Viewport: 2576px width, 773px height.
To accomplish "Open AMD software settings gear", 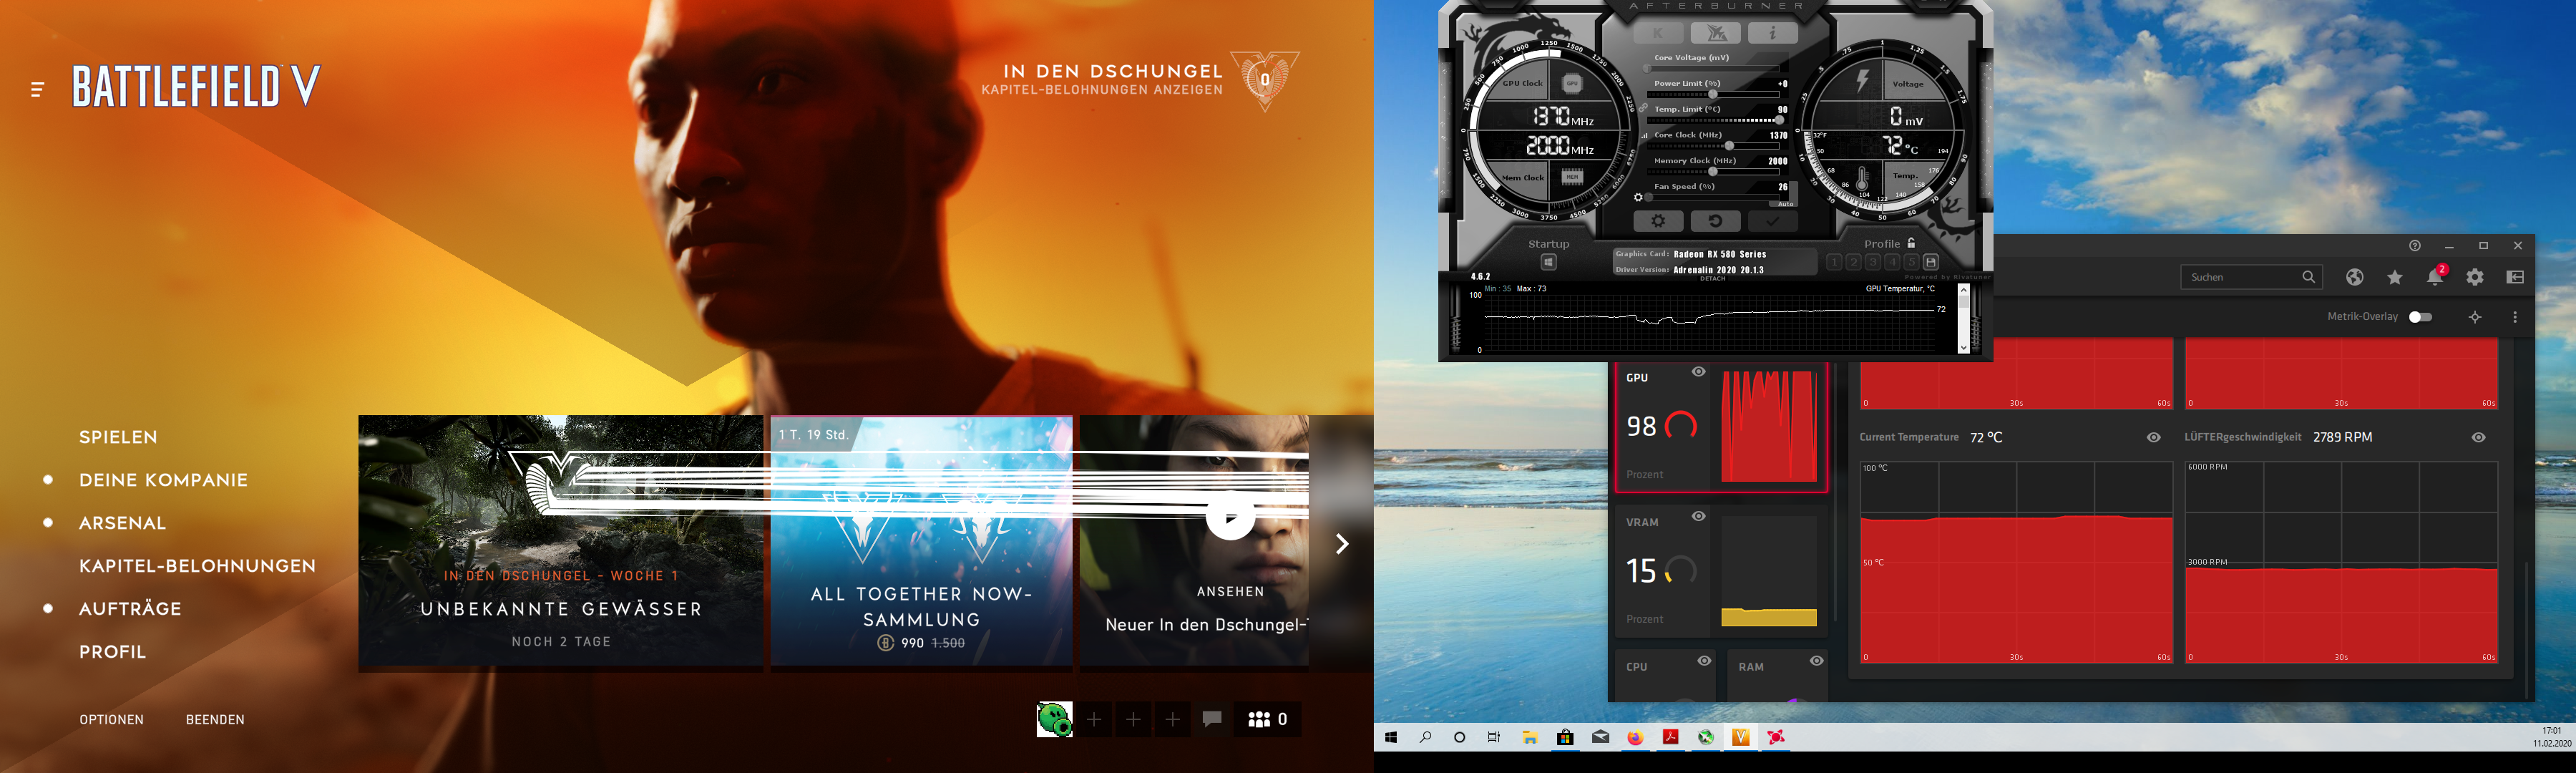I will click(2475, 277).
